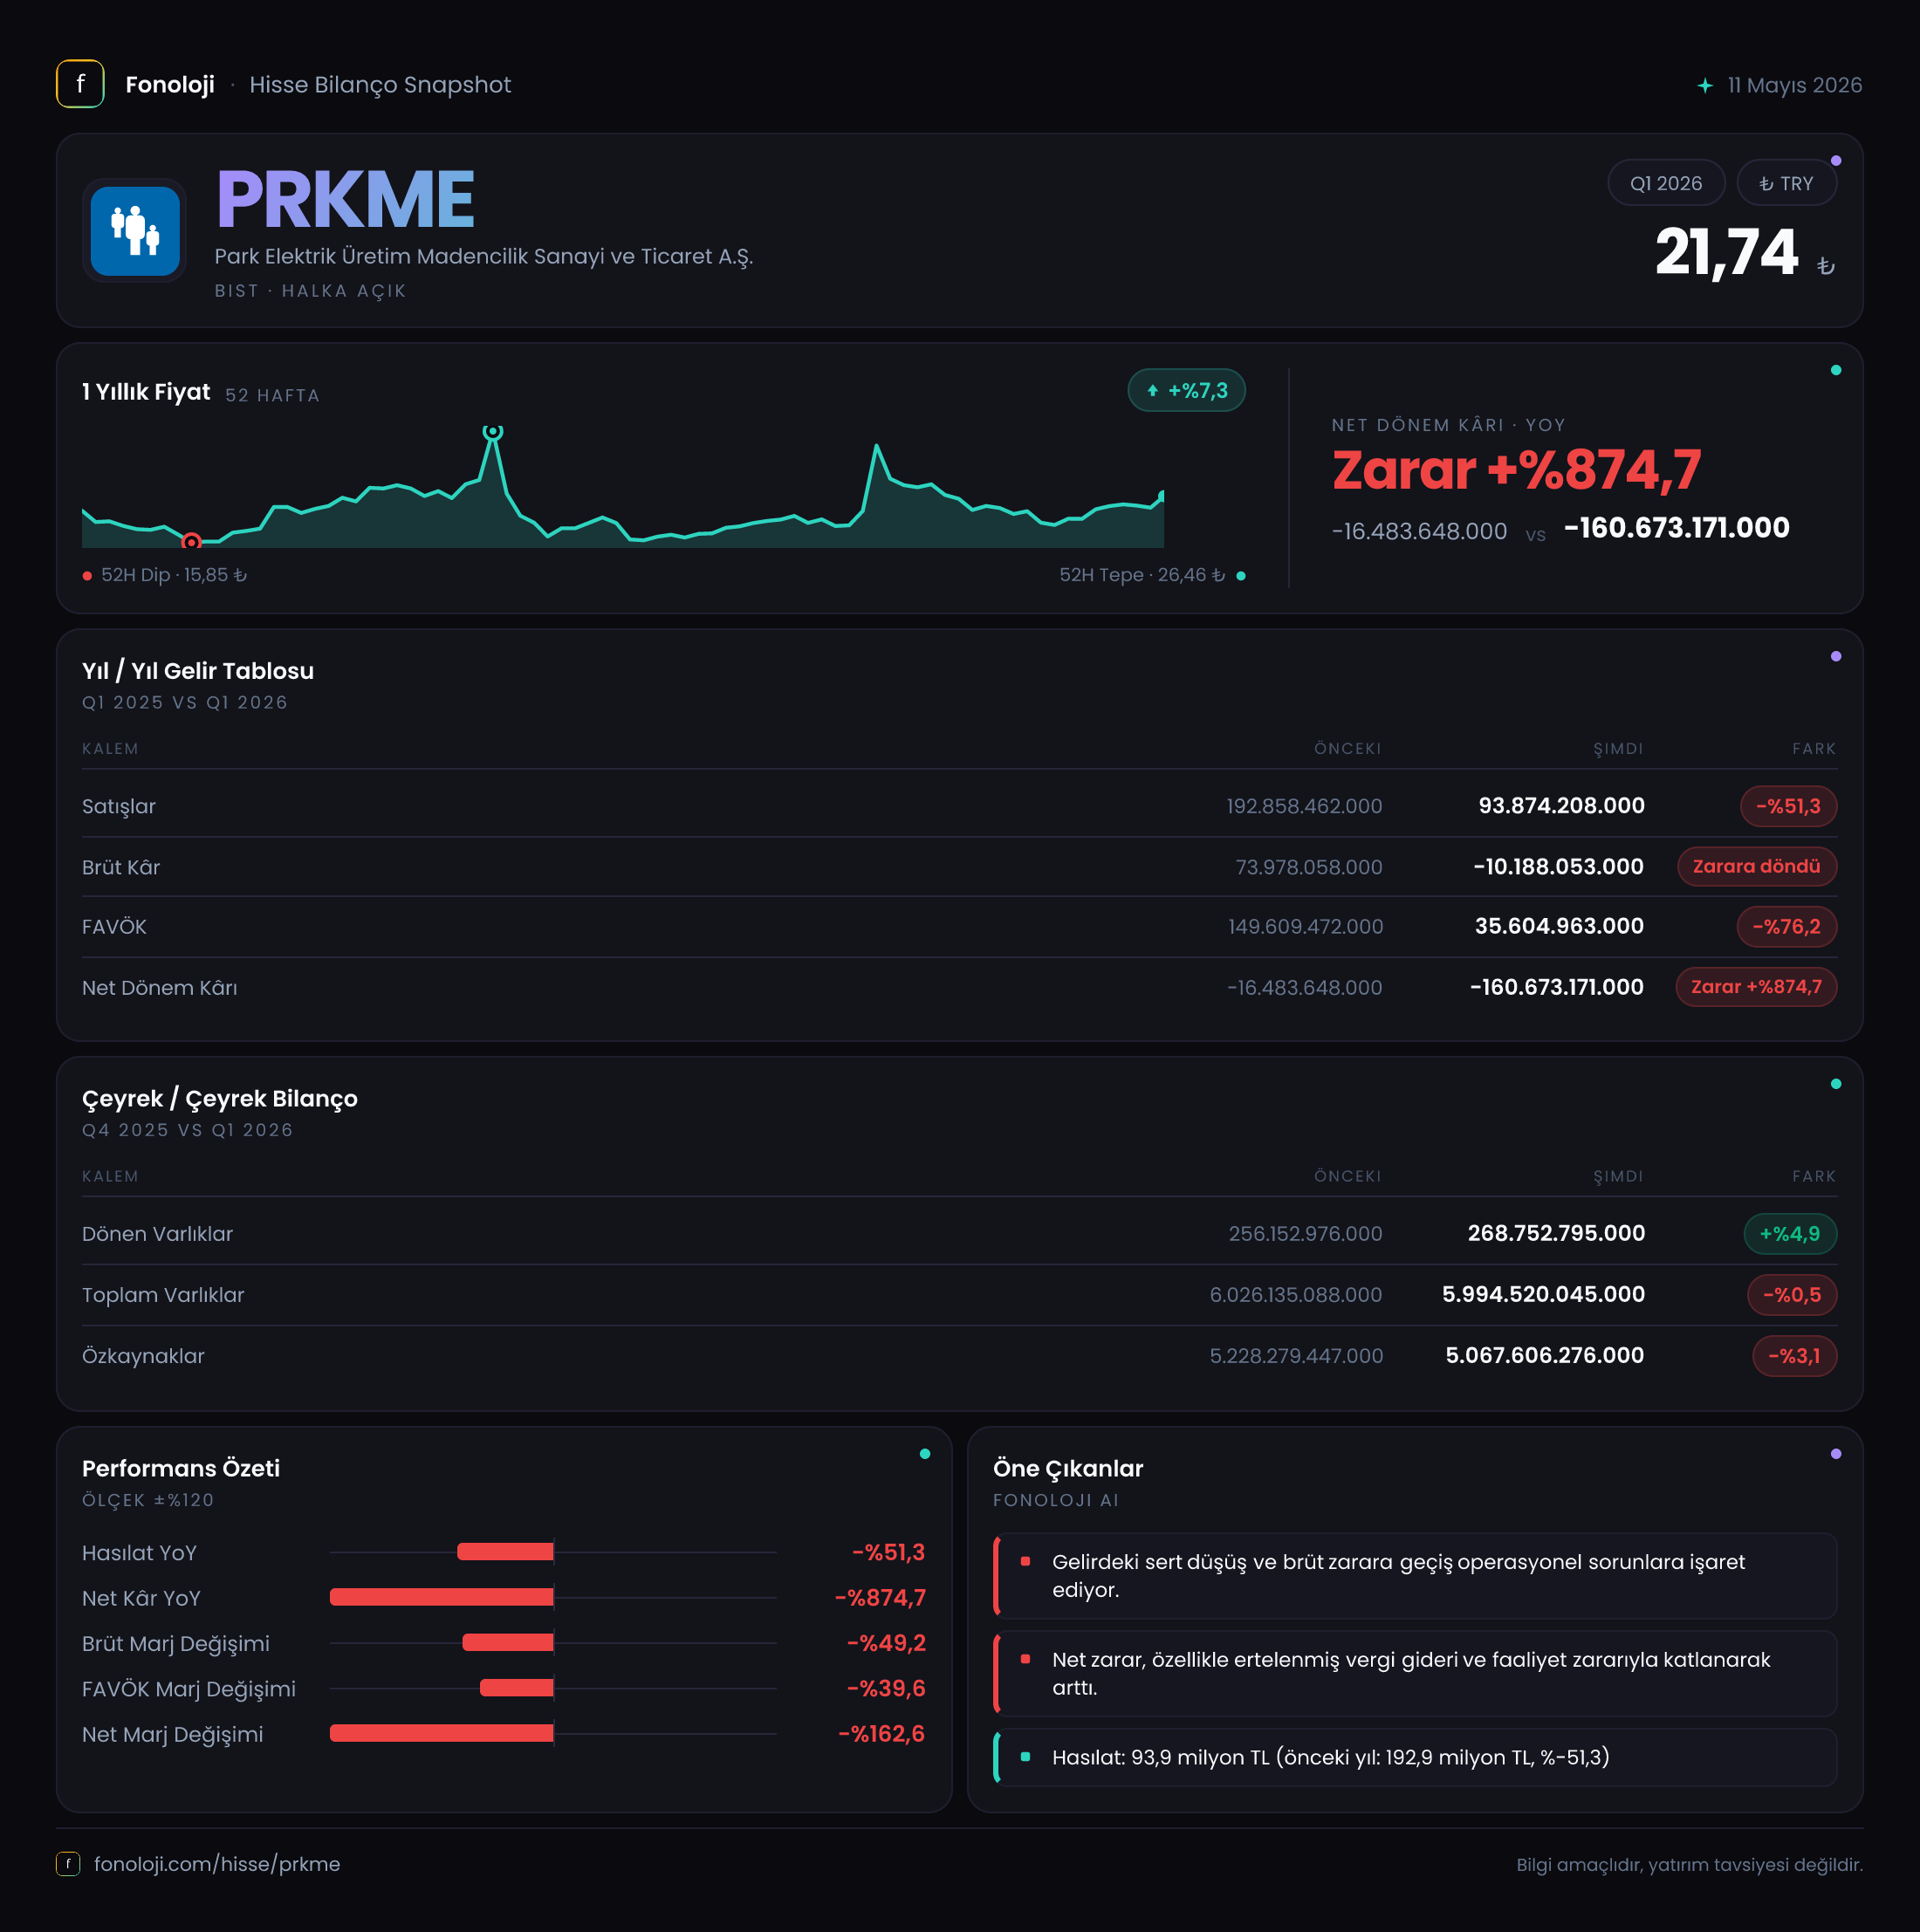Click the small Fonoloji icon in footer
The image size is (1920, 1932).
point(68,1864)
